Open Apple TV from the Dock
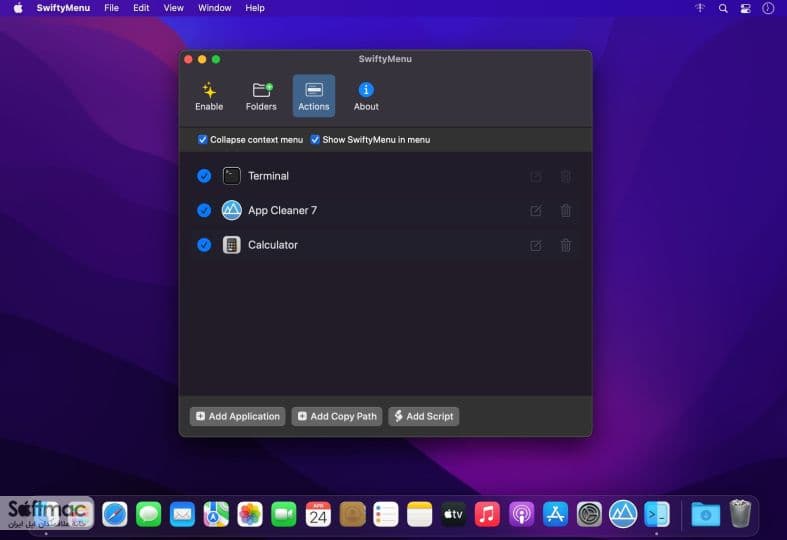The height and width of the screenshot is (540, 787). [x=453, y=514]
